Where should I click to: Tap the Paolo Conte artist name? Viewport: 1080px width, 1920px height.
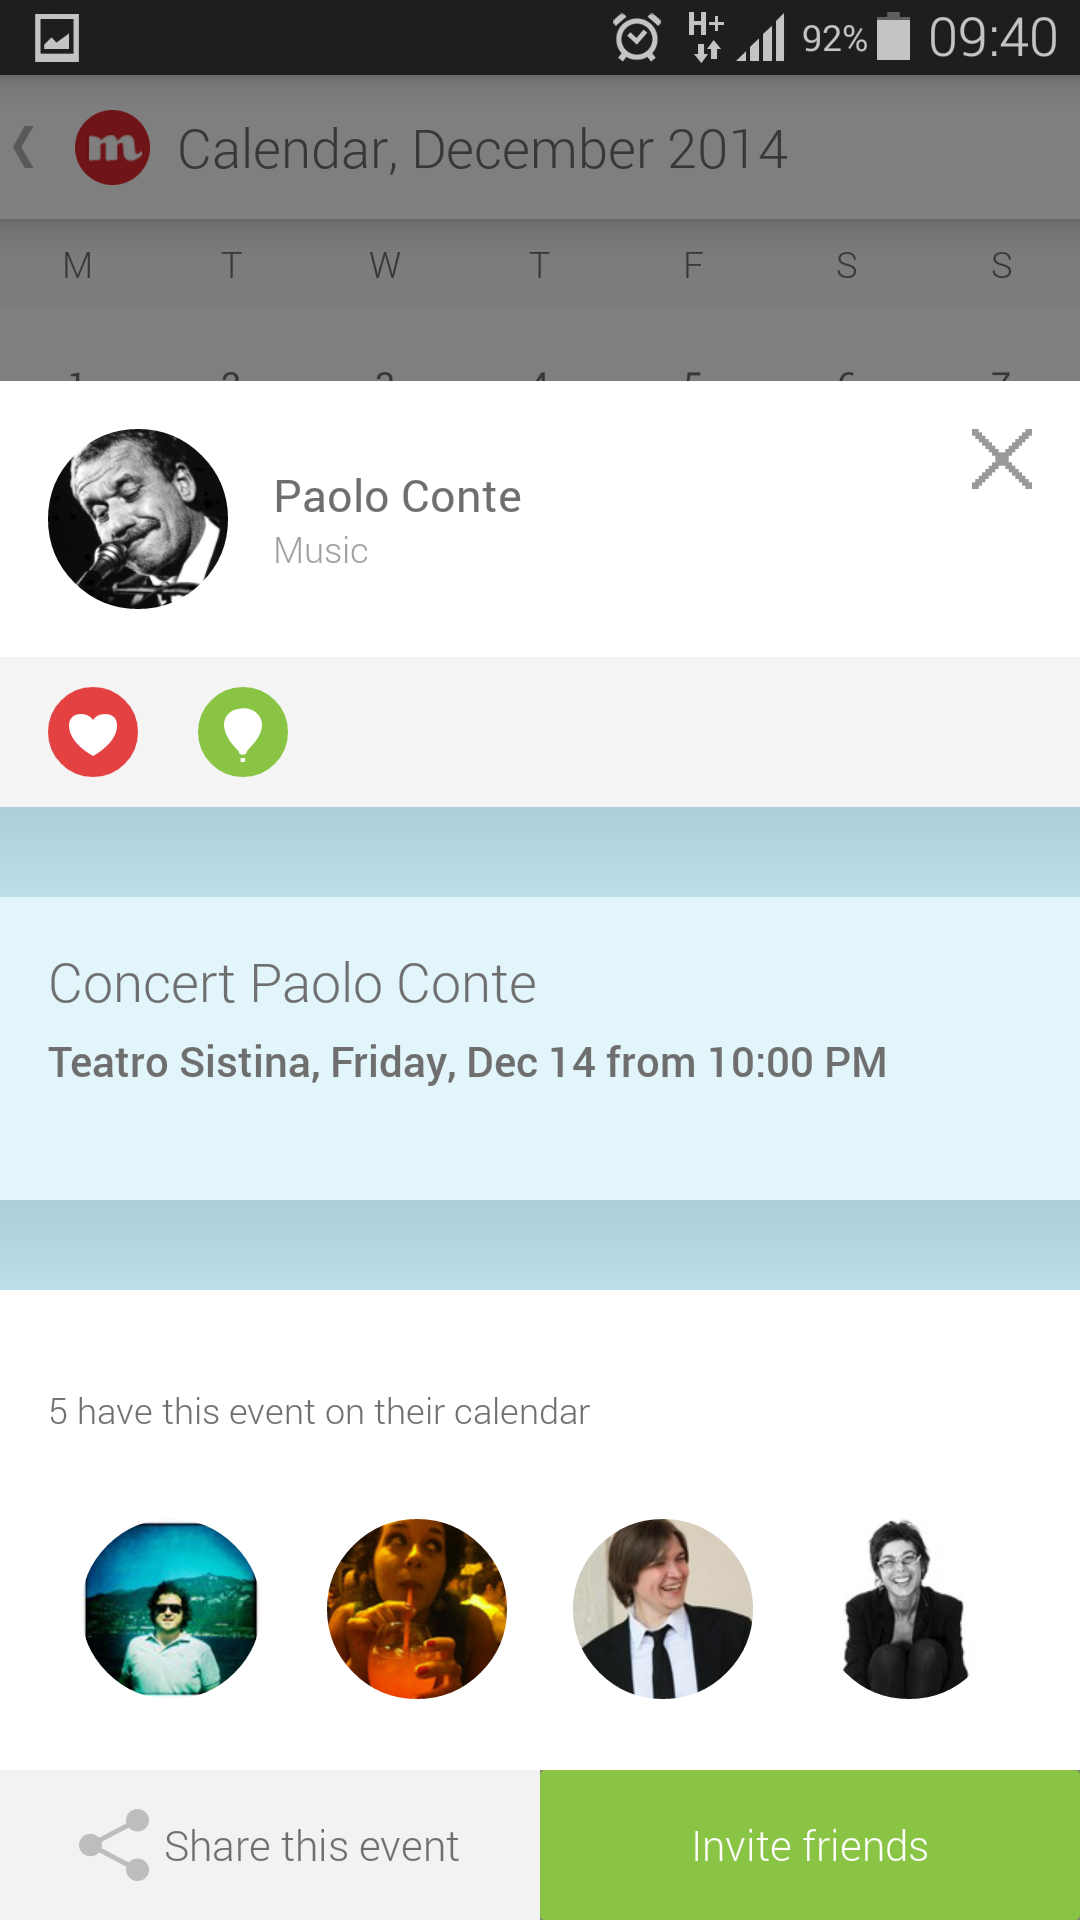point(397,497)
